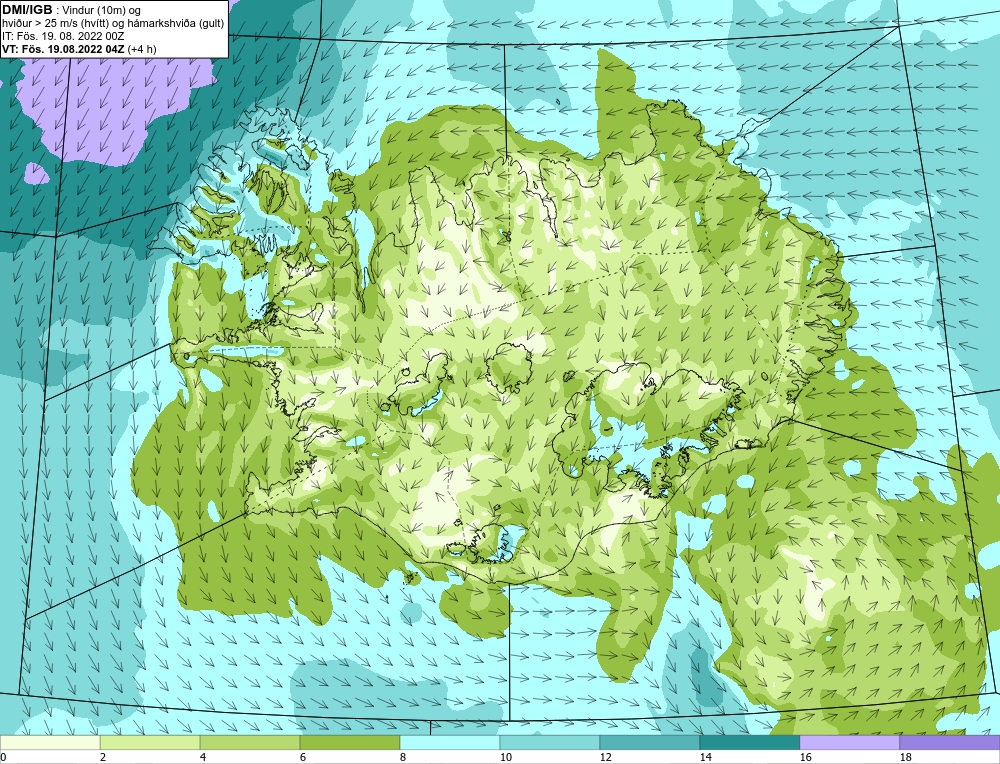Click the "(+4 h)" forecast offset text
Screen dimensions: 1000x764
[x=142, y=48]
